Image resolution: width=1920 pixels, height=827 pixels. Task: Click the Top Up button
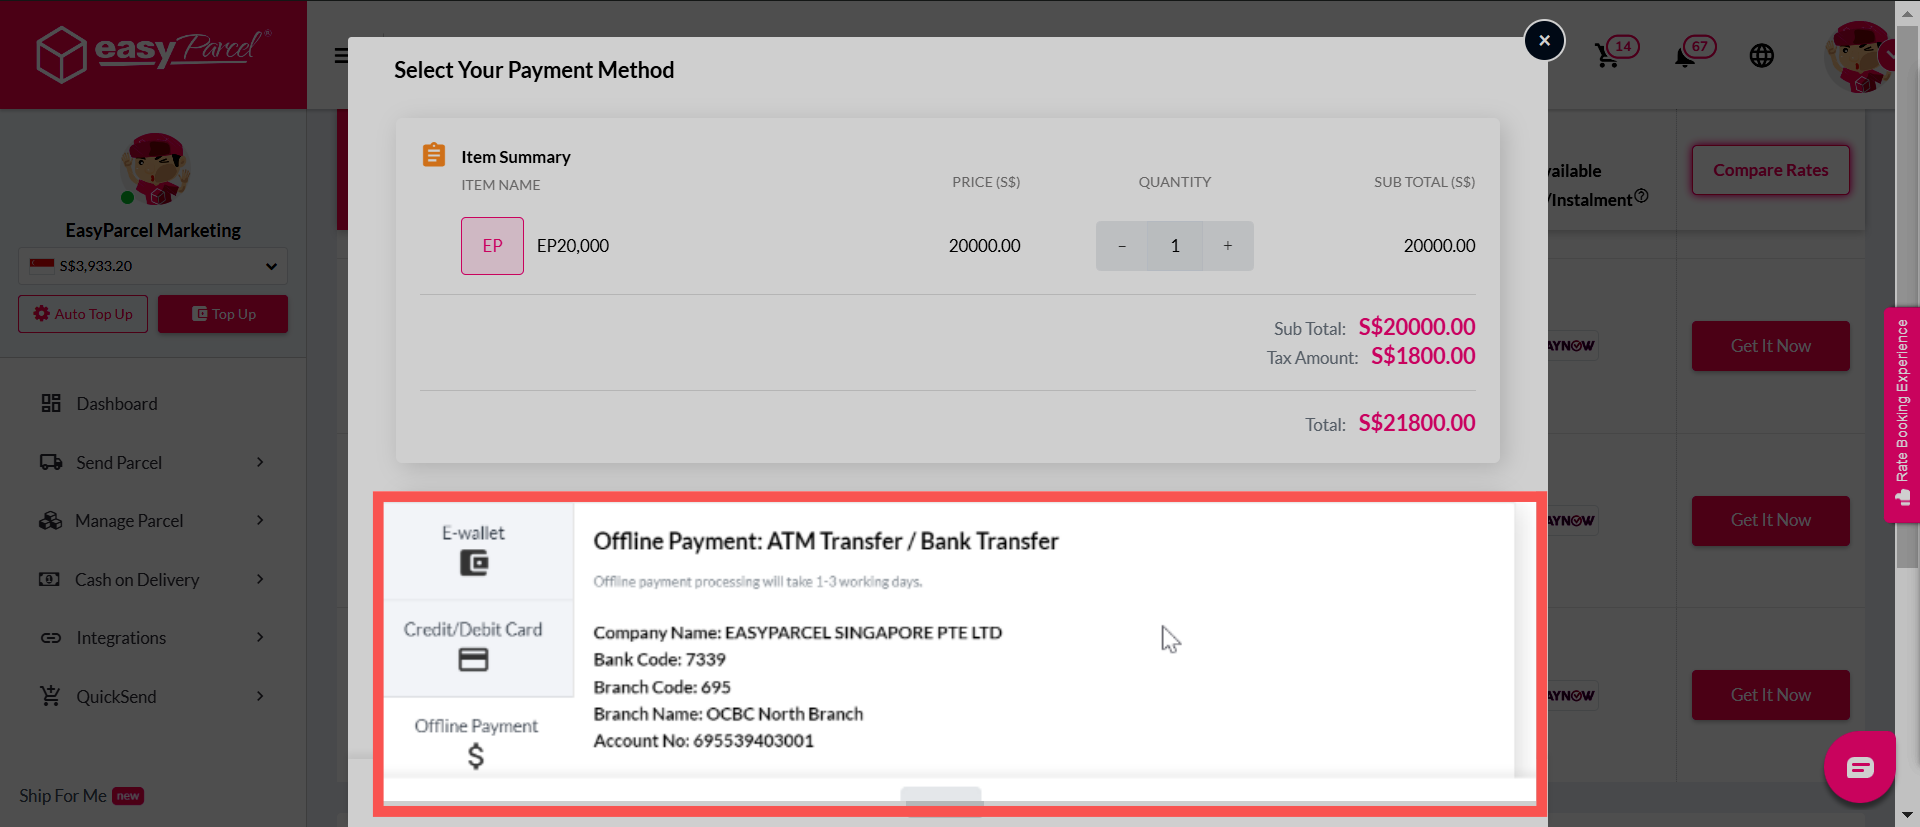click(x=223, y=314)
